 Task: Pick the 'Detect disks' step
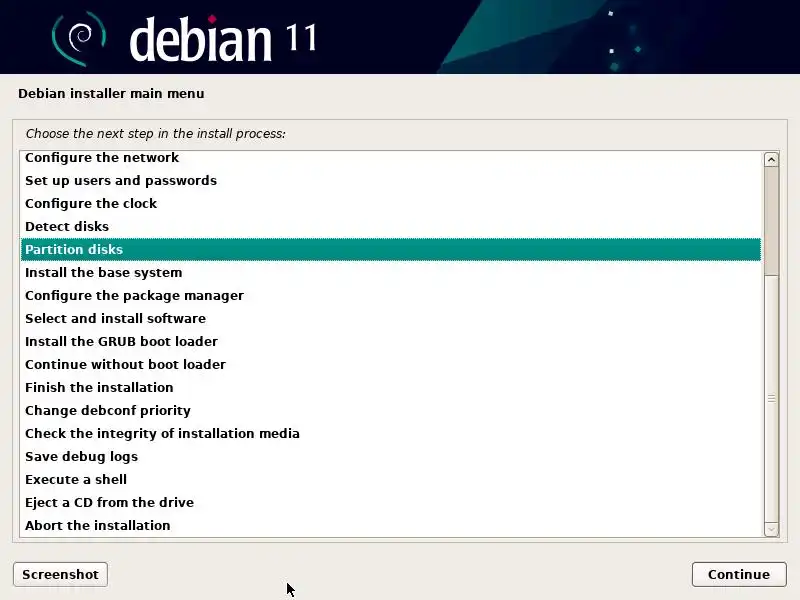[x=391, y=227]
